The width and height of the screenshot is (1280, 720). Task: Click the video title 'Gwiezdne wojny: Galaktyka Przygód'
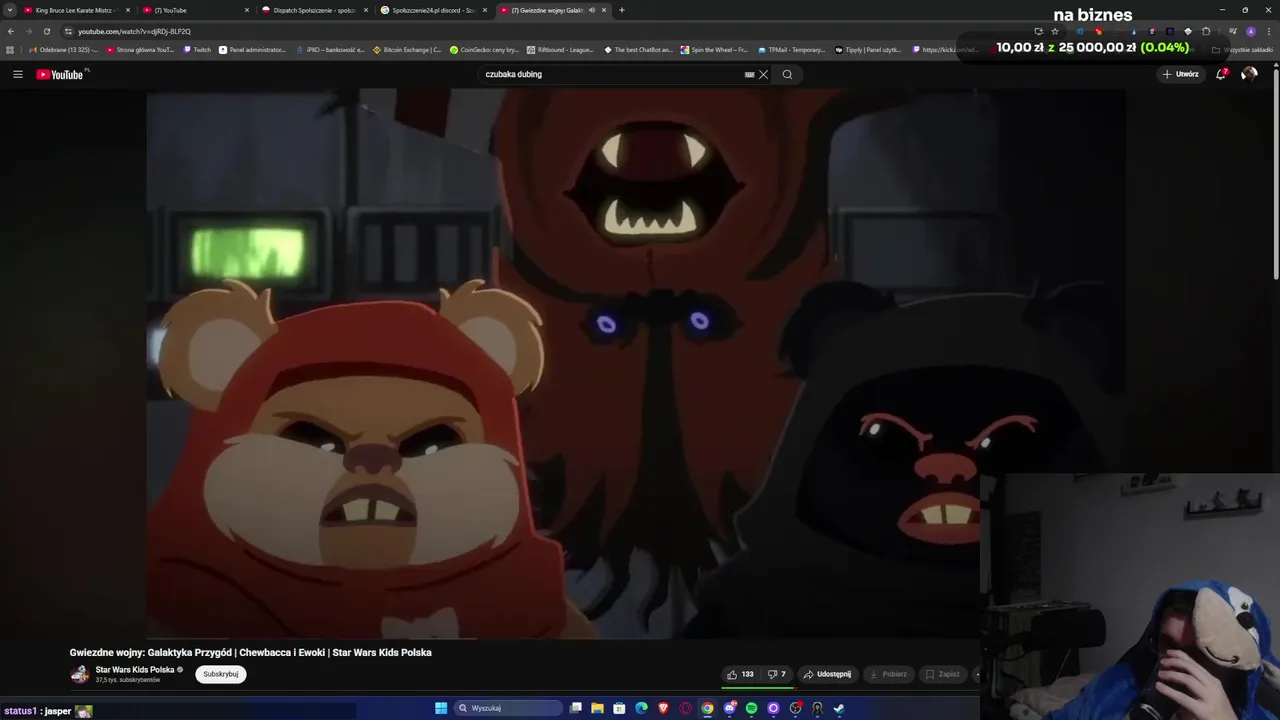(250, 652)
